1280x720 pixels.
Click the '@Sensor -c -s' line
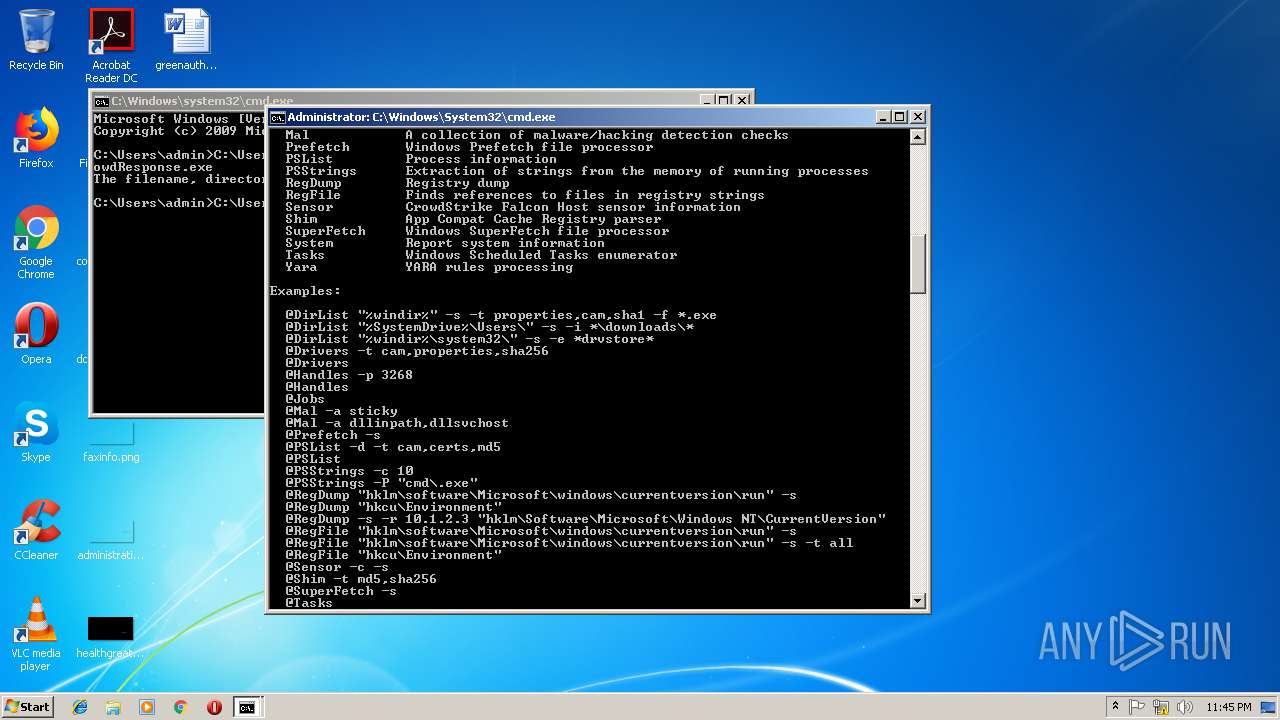337,567
